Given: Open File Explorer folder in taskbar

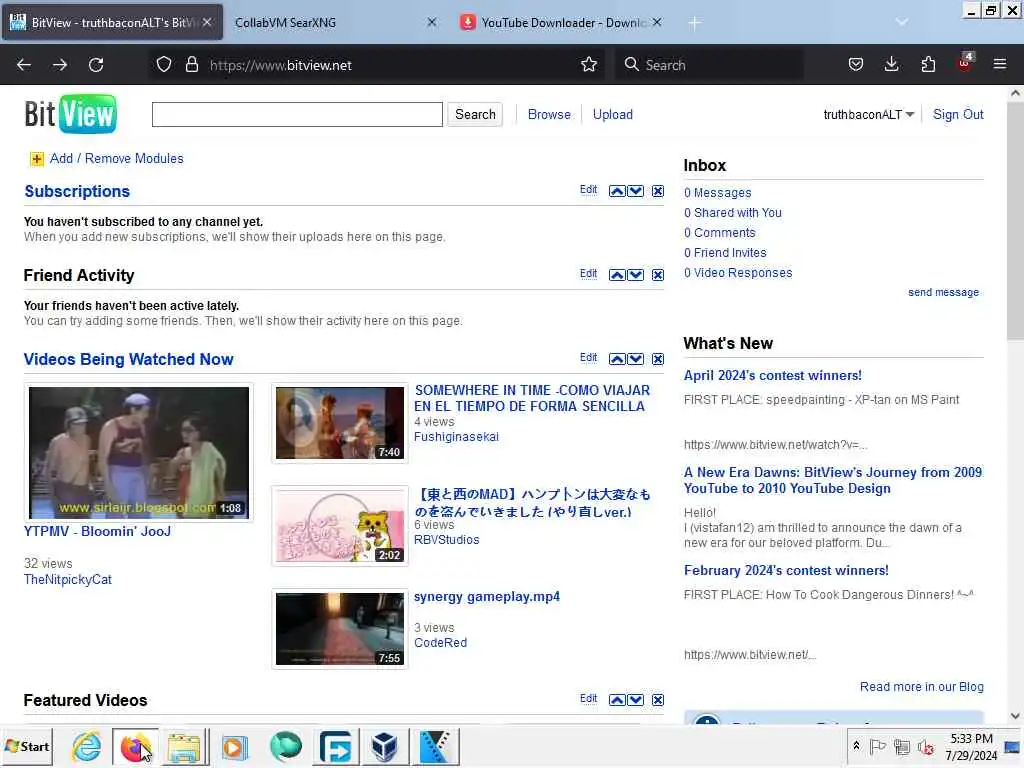Looking at the screenshot, I should pos(185,746).
